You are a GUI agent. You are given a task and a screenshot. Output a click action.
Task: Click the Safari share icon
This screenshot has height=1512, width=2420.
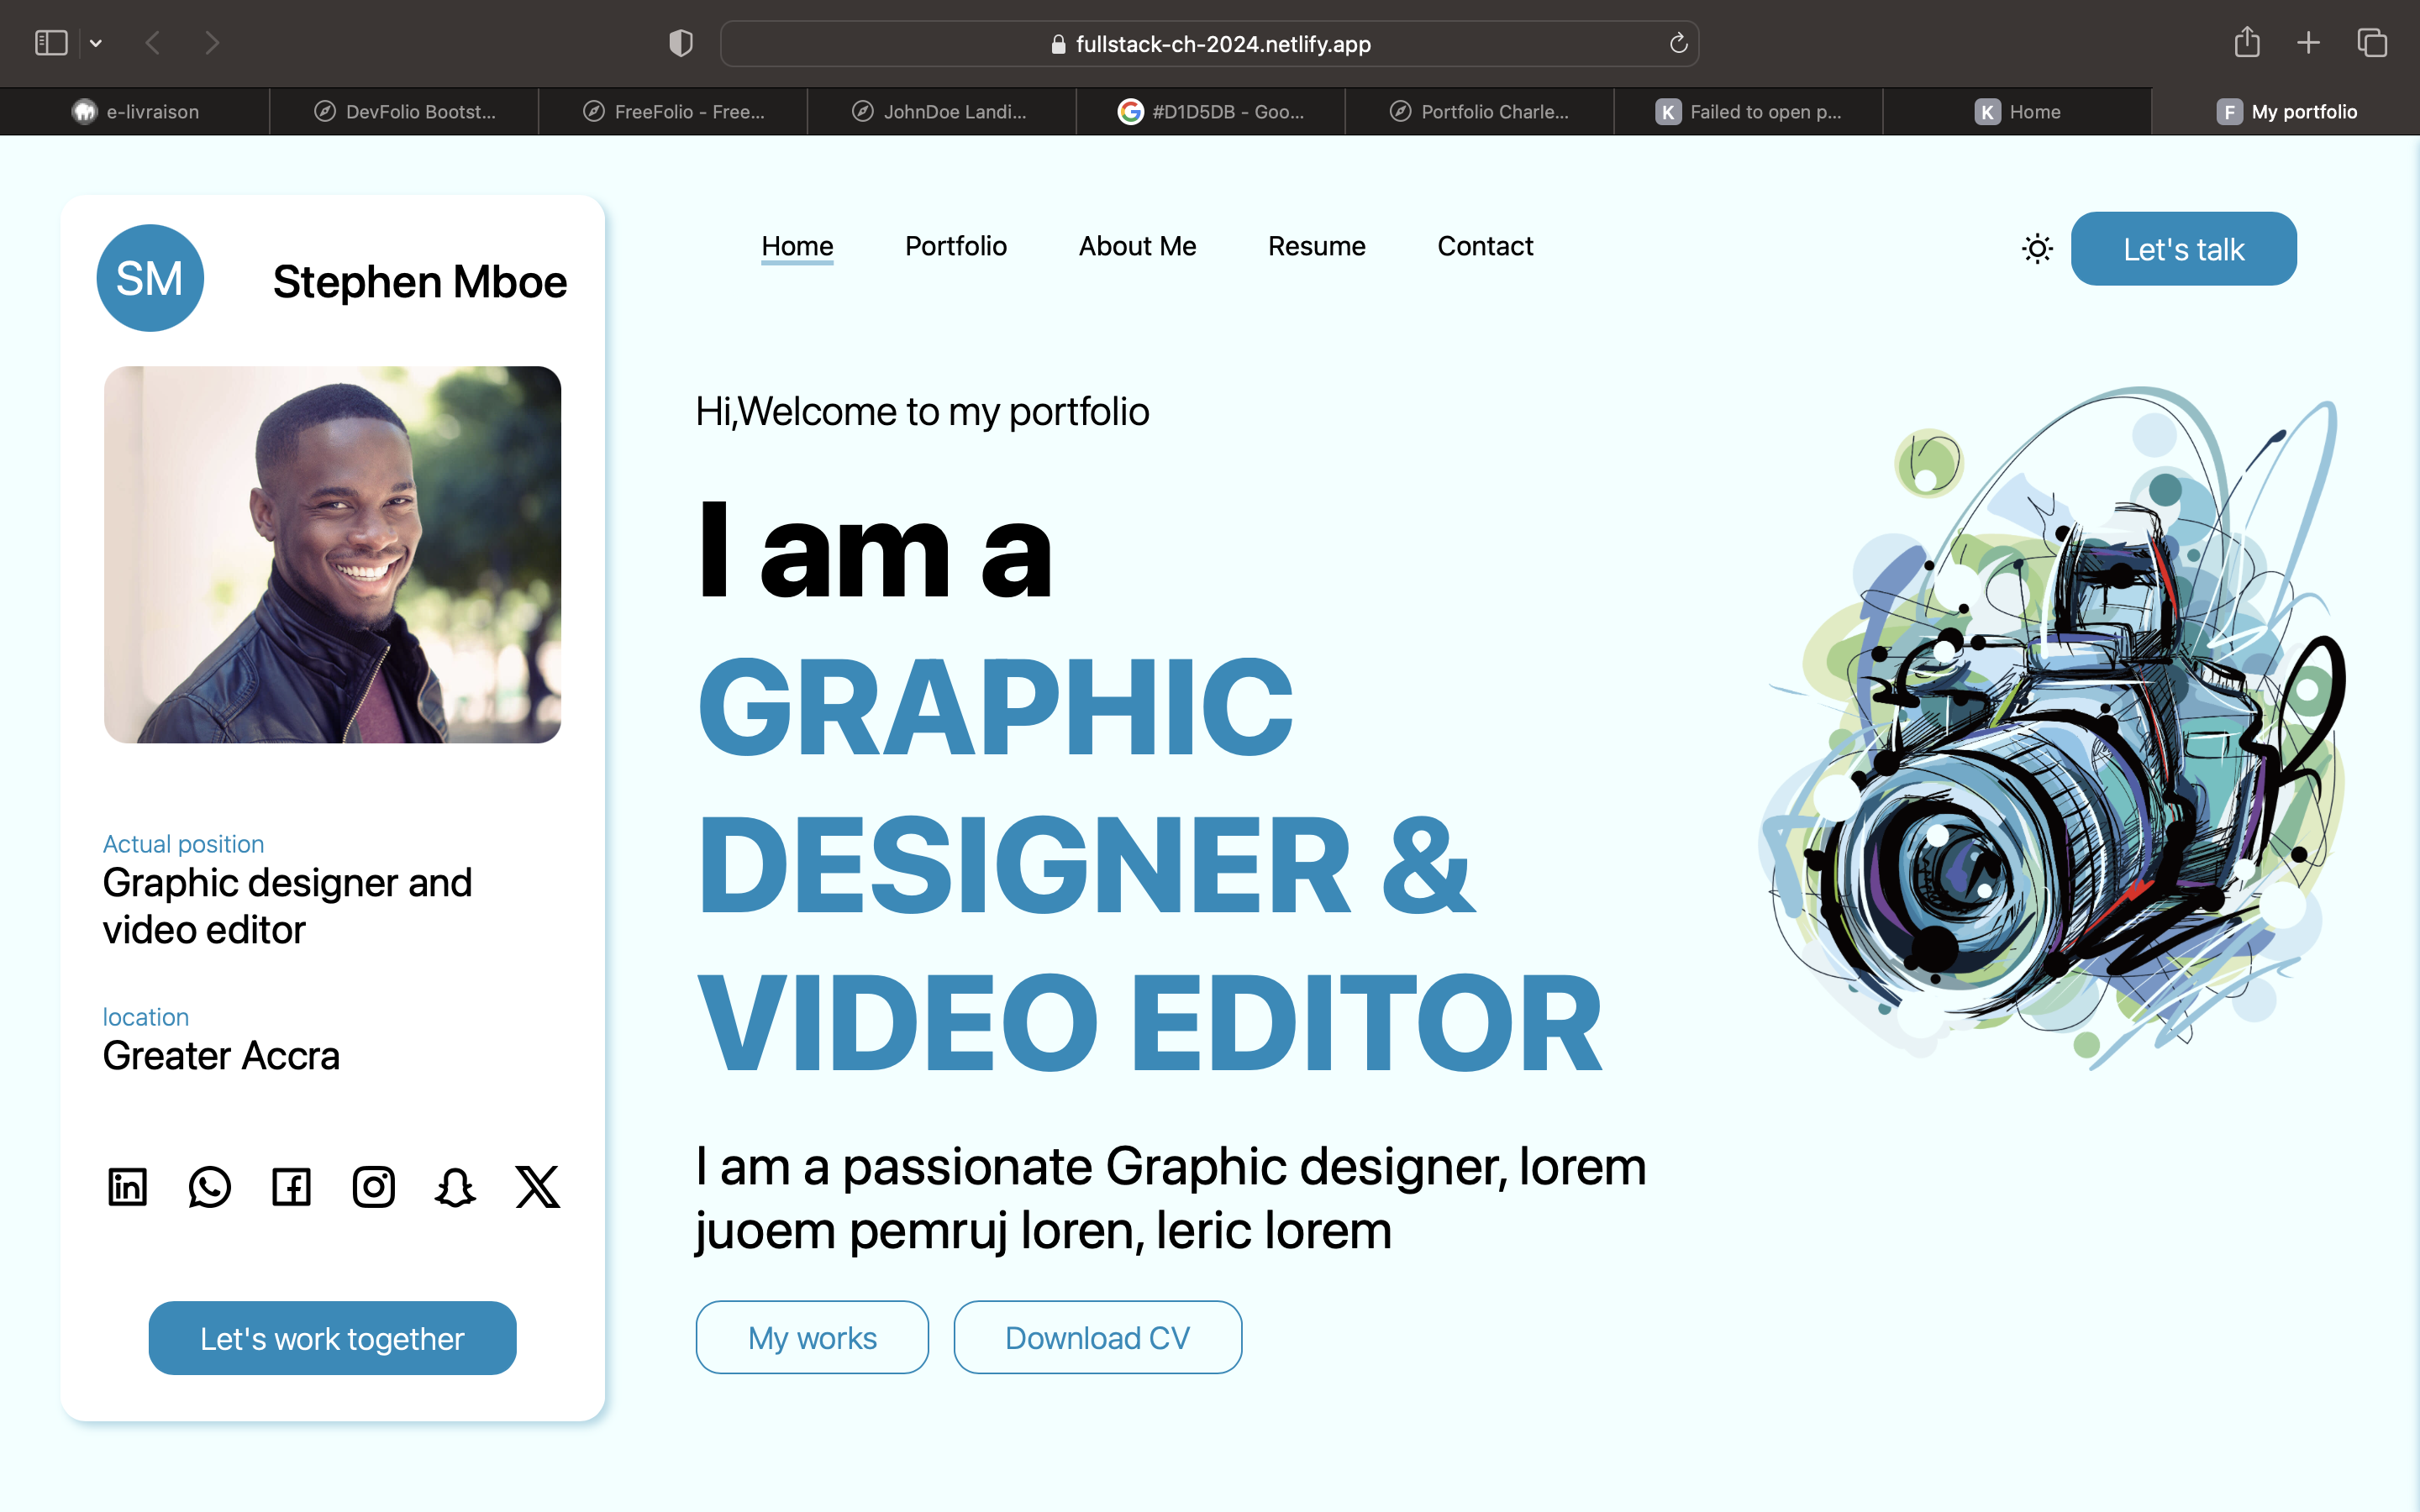pos(2246,43)
